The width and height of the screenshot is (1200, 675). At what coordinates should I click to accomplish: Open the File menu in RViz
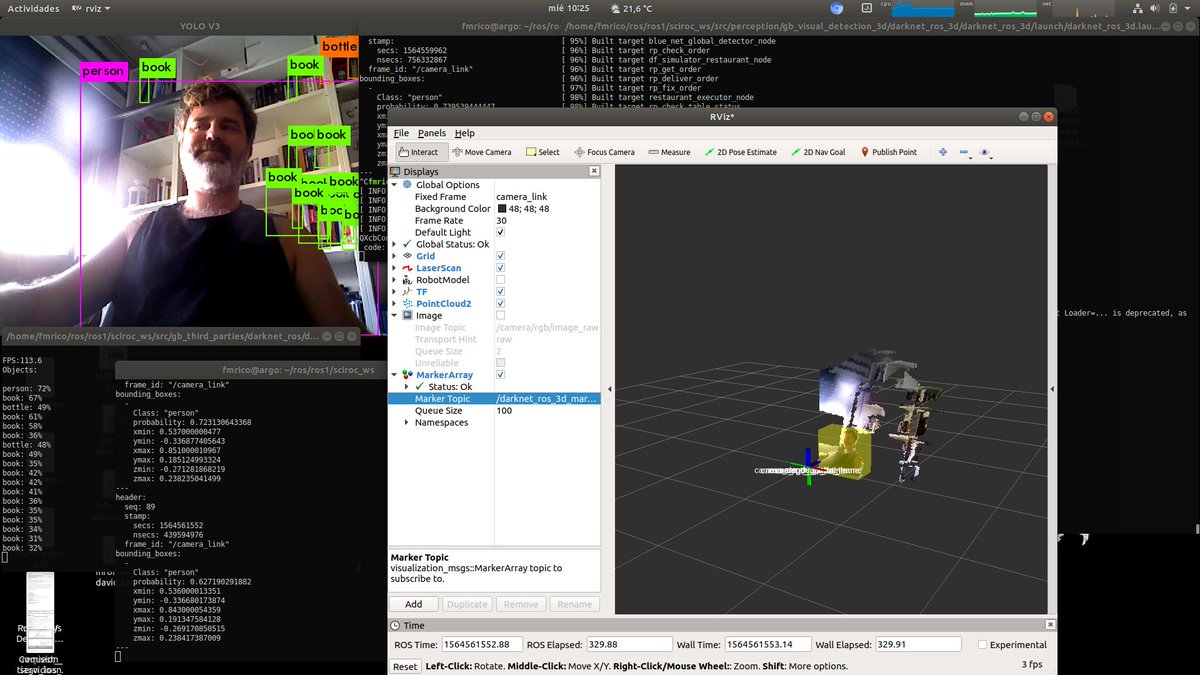[401, 133]
